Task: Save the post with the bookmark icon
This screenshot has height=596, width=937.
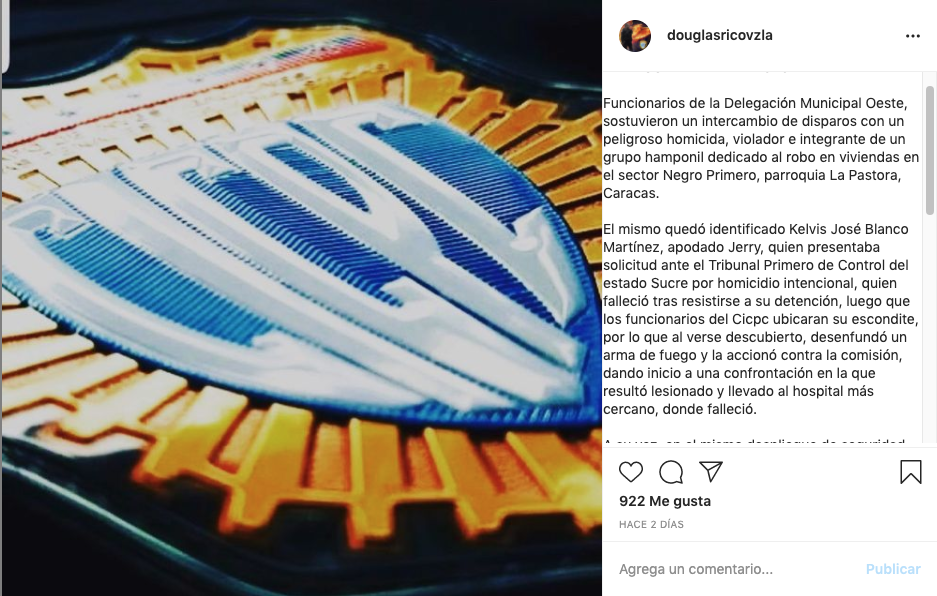Action: click(x=911, y=472)
